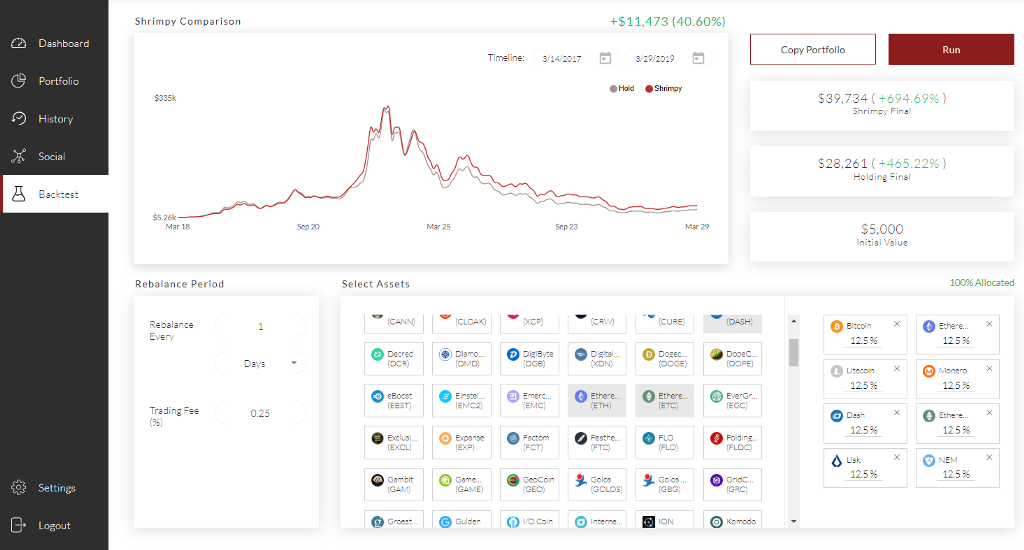The height and width of the screenshot is (550, 1024).
Task: Select the Expanse (EXP) asset
Action: click(462, 442)
